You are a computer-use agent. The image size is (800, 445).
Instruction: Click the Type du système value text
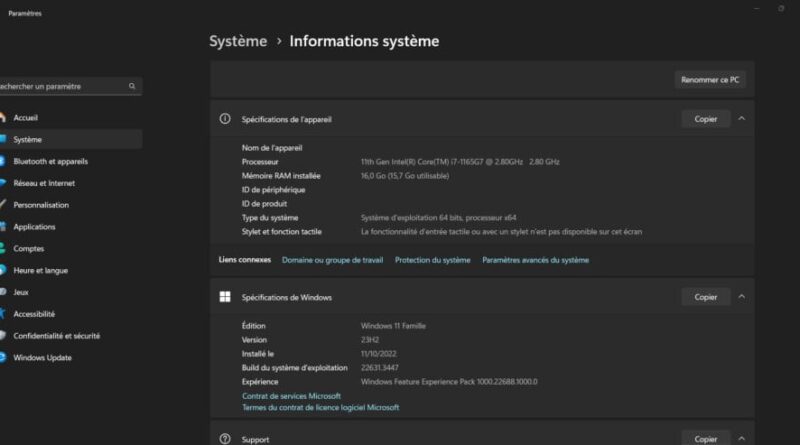pos(439,218)
